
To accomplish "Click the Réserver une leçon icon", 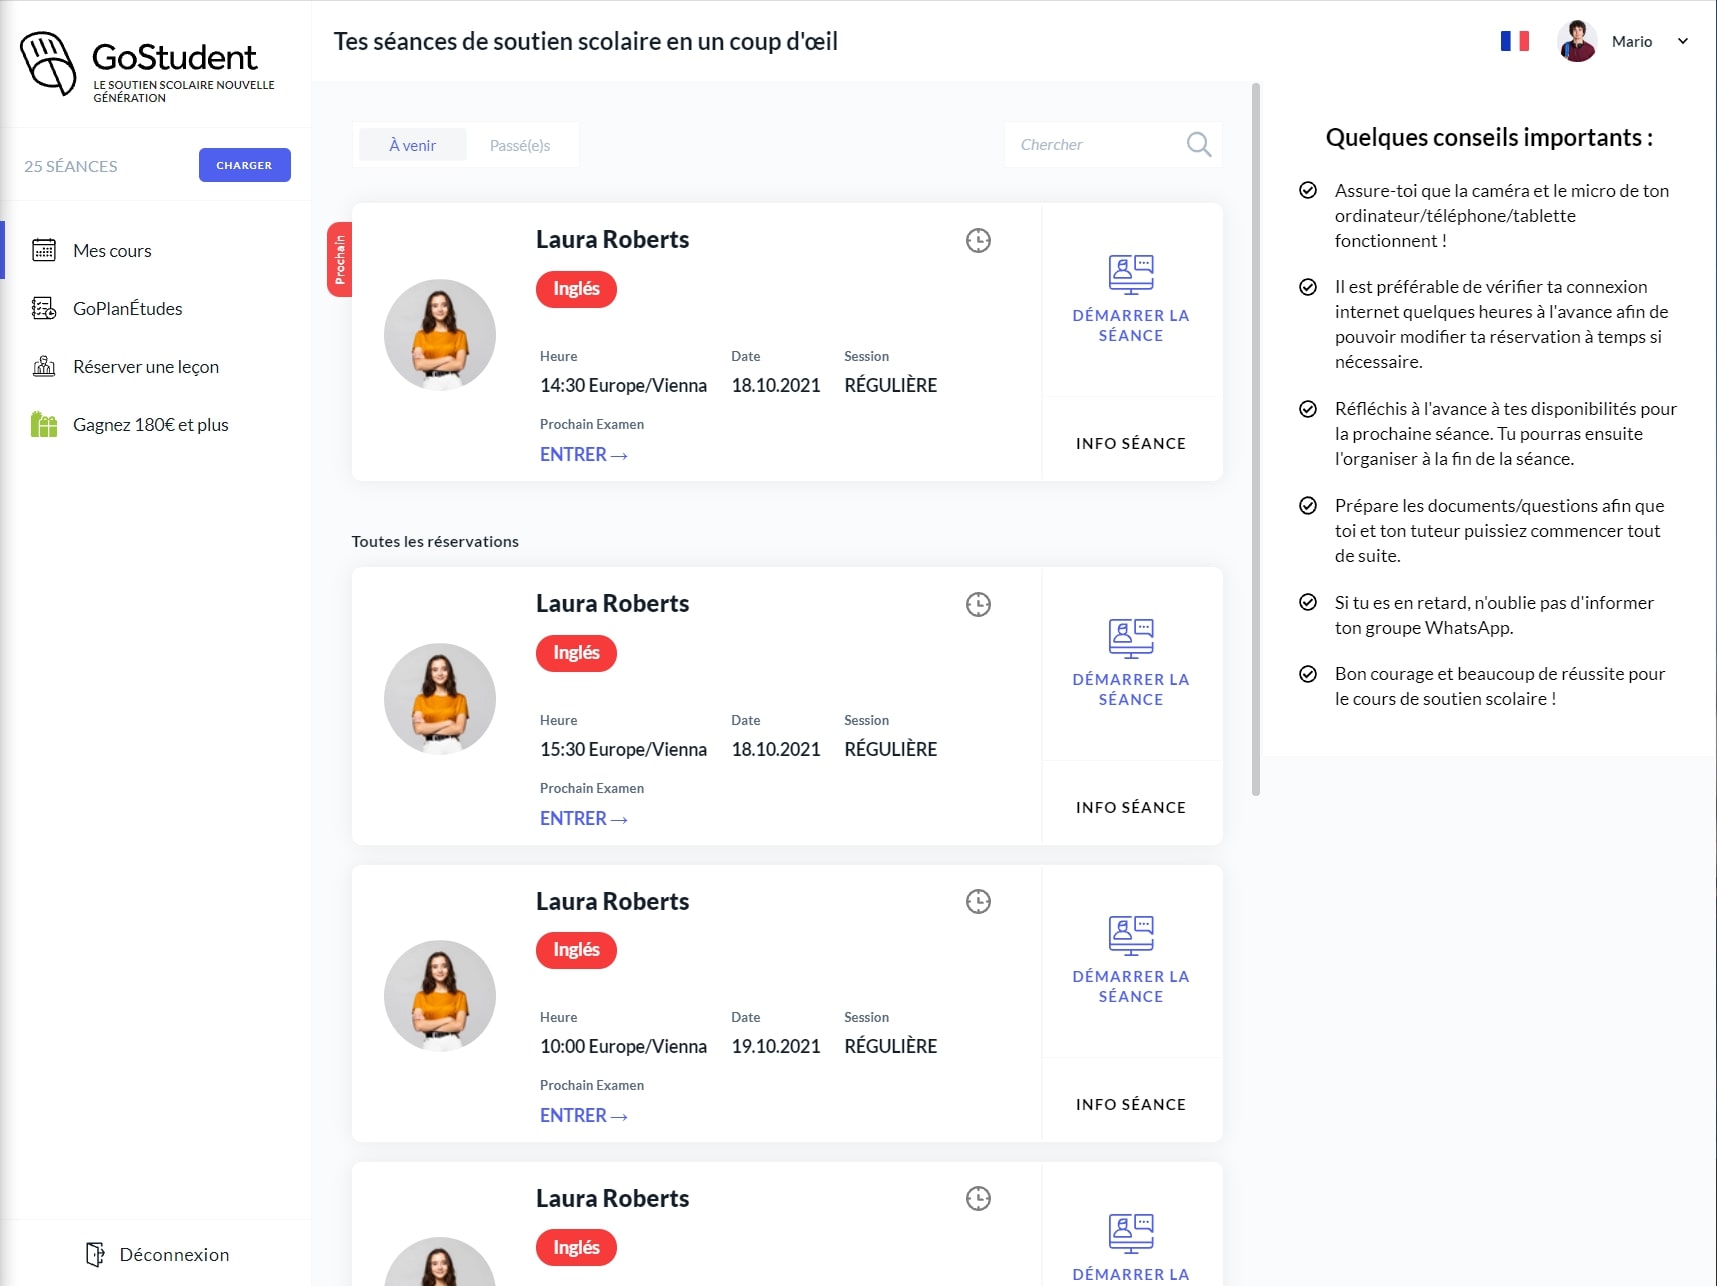I will [x=44, y=366].
